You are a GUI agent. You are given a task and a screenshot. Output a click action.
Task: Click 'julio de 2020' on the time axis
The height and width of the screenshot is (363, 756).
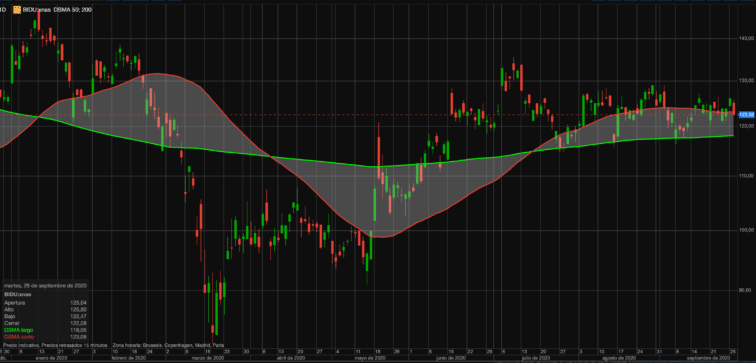pos(536,358)
